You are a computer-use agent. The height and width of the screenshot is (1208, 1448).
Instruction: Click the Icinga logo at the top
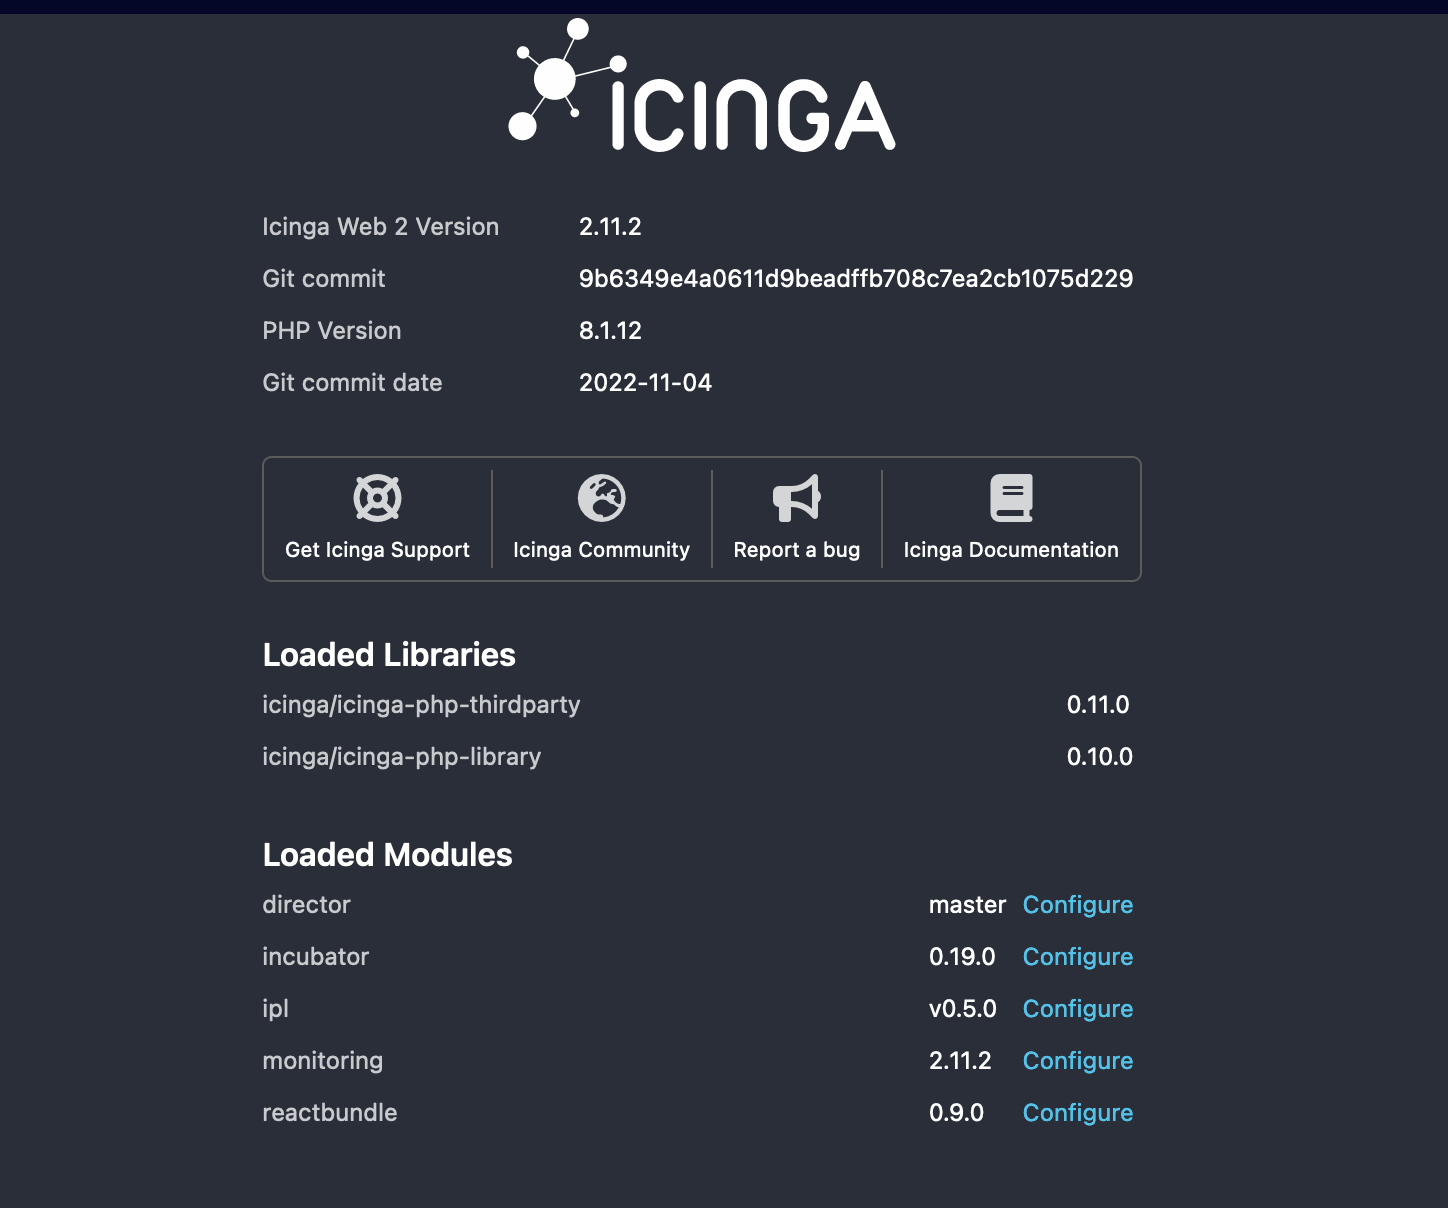point(700,90)
